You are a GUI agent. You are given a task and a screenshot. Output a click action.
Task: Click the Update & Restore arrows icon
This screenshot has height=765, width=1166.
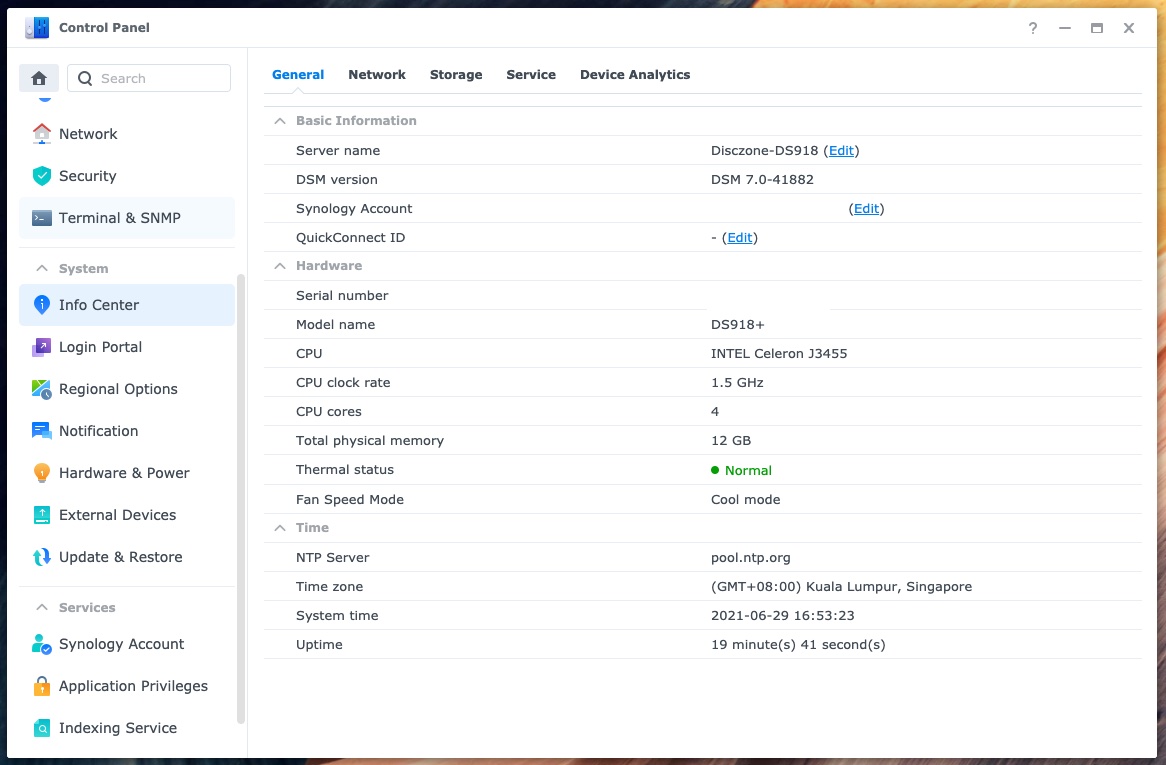[42, 557]
